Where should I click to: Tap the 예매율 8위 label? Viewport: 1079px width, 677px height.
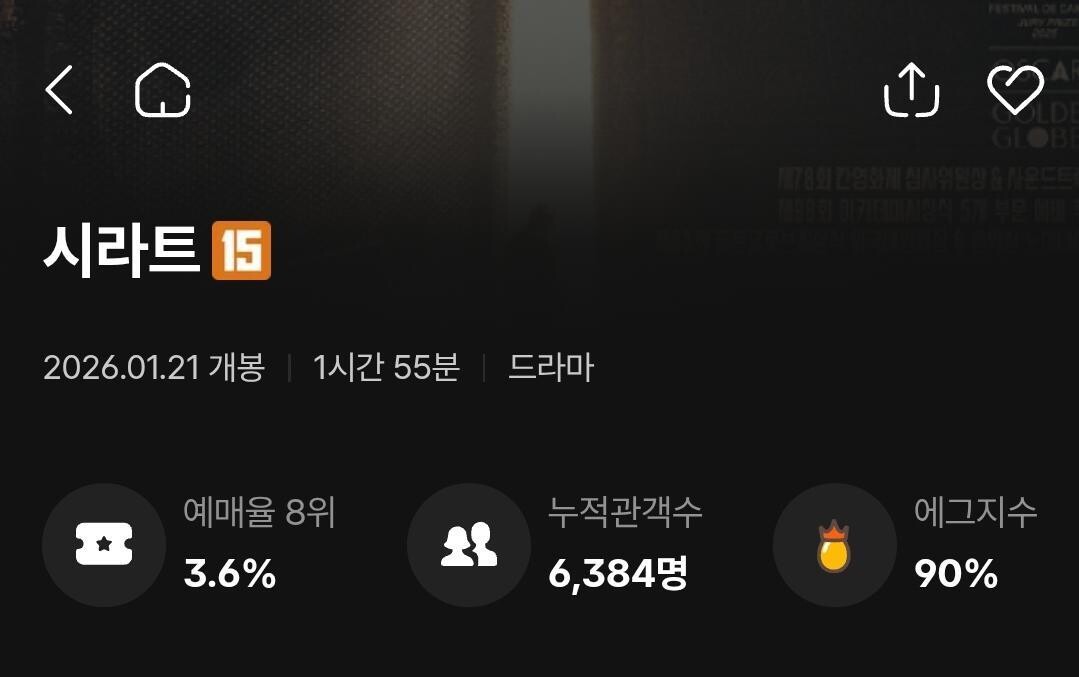[x=259, y=513]
